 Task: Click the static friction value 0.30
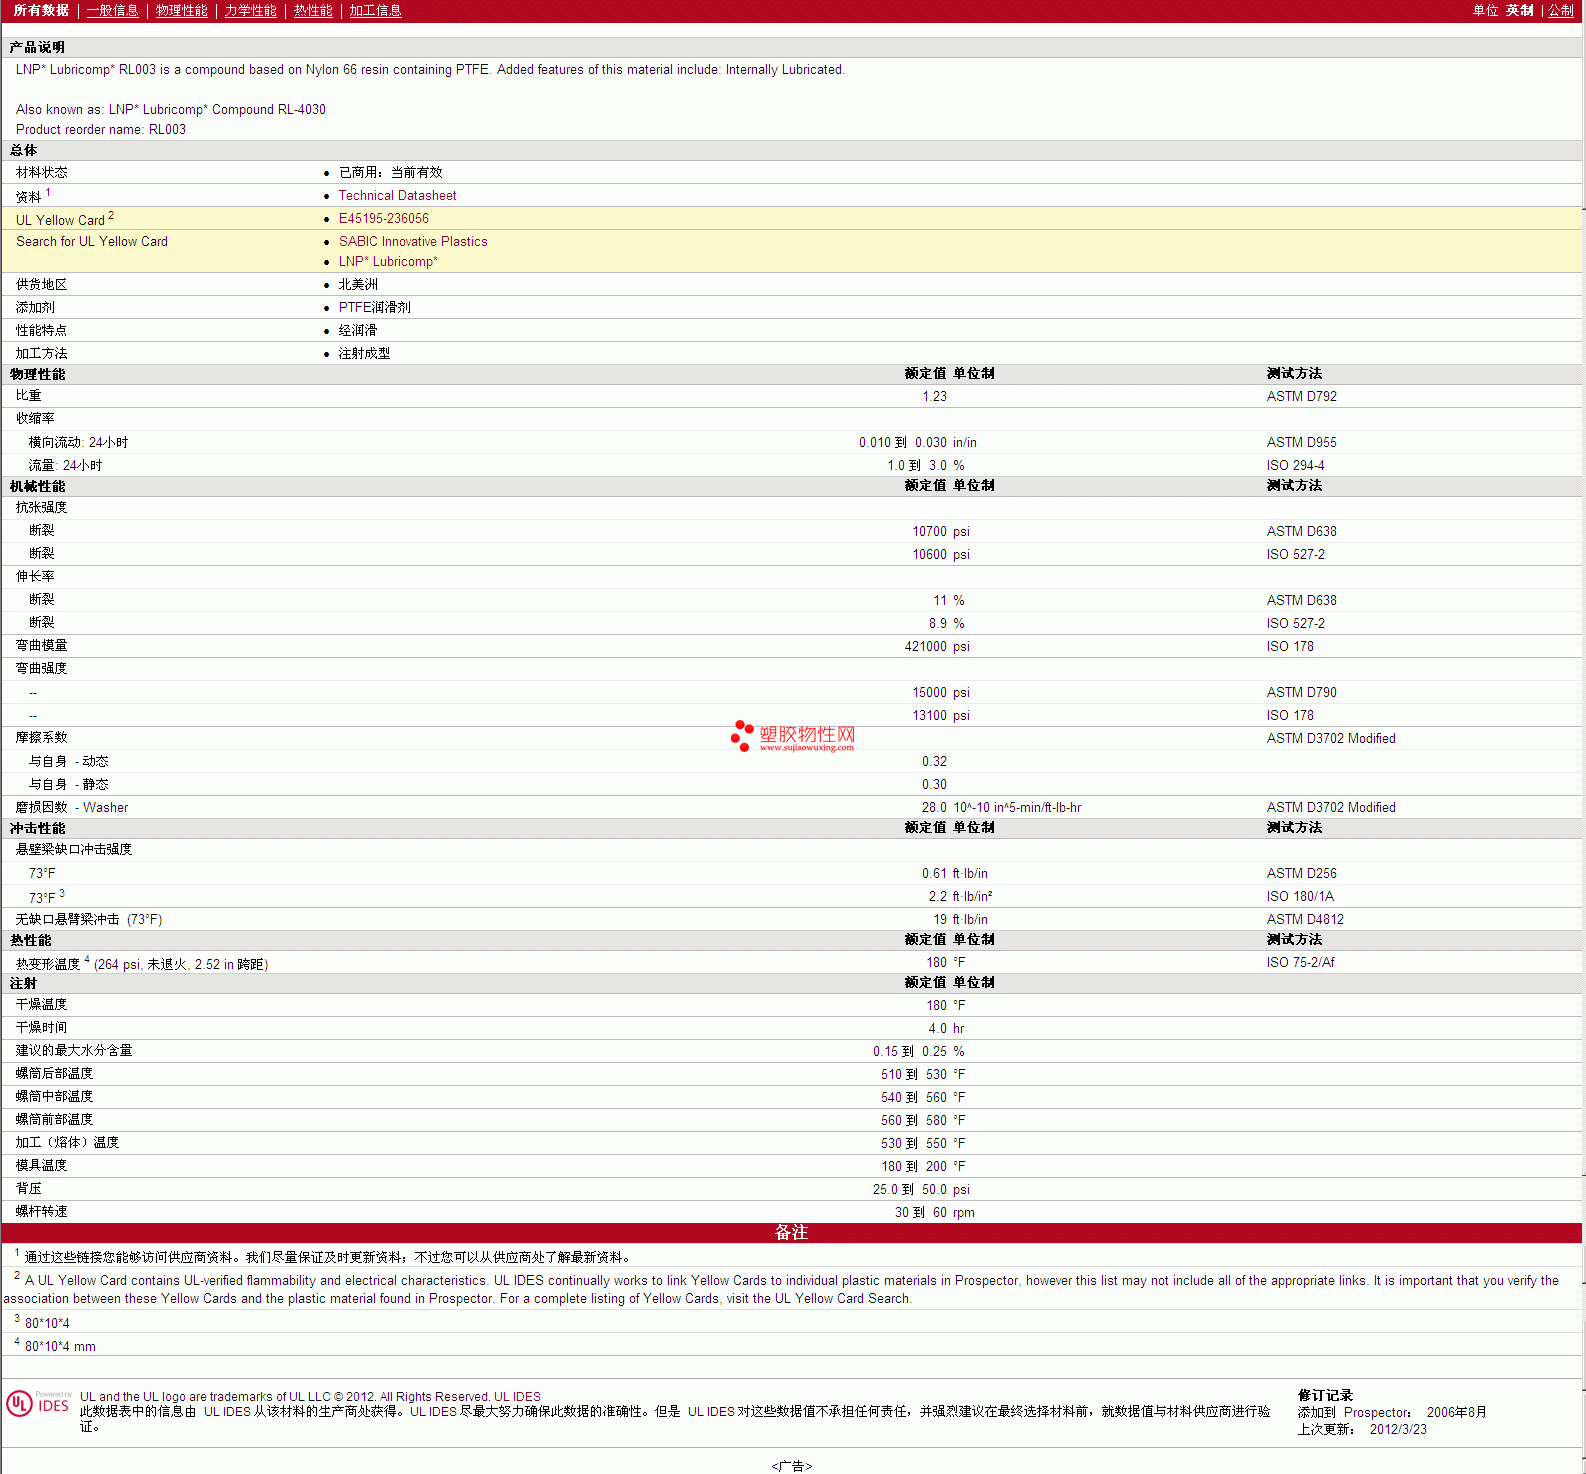[934, 785]
